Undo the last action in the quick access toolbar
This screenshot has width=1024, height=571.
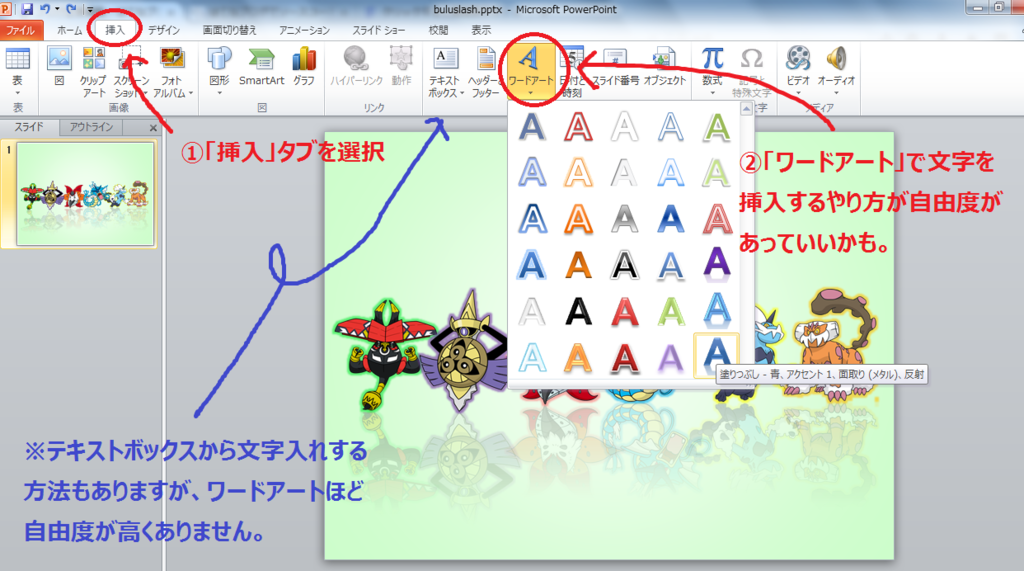pyautogui.click(x=44, y=9)
